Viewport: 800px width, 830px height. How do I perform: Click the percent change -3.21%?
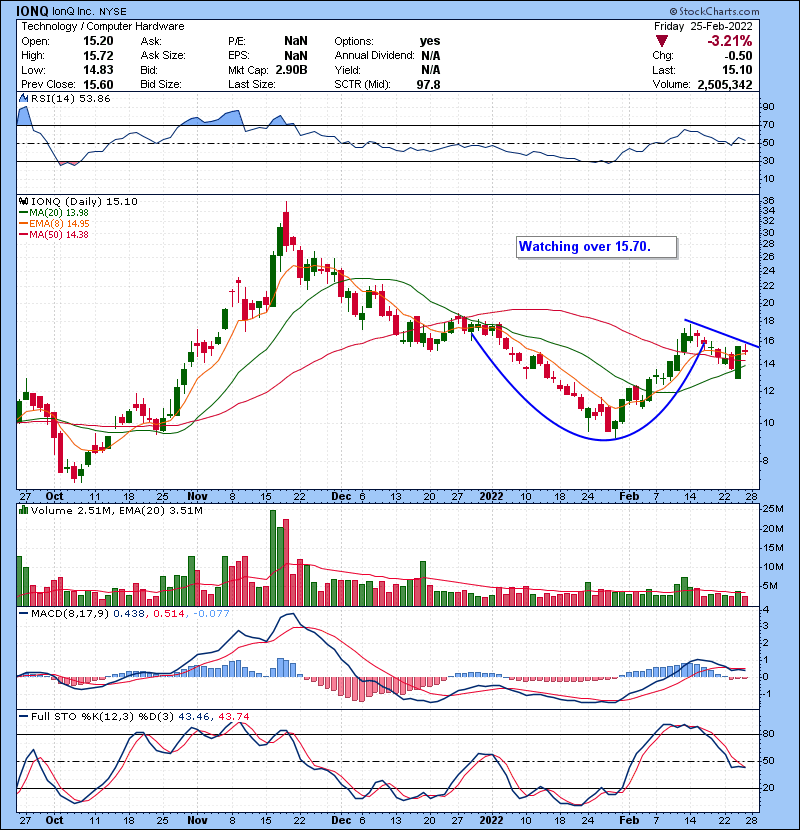pos(730,41)
